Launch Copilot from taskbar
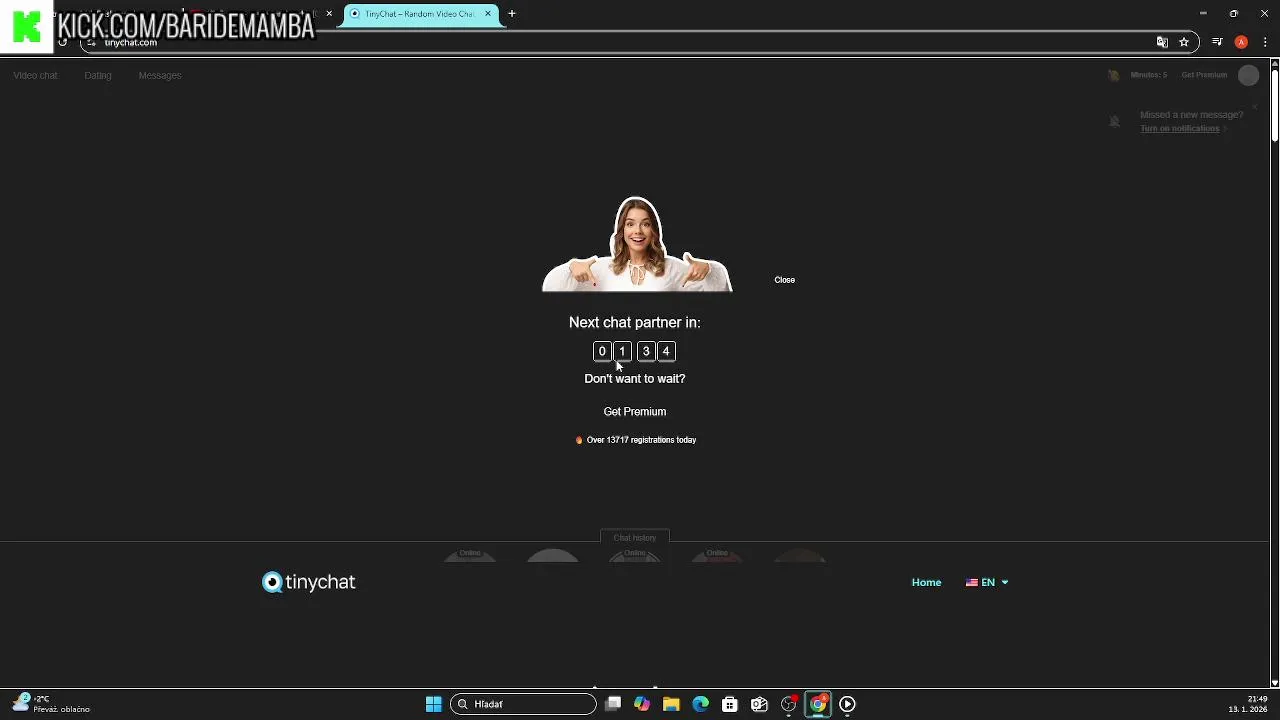The height and width of the screenshot is (720, 1280). [642, 704]
